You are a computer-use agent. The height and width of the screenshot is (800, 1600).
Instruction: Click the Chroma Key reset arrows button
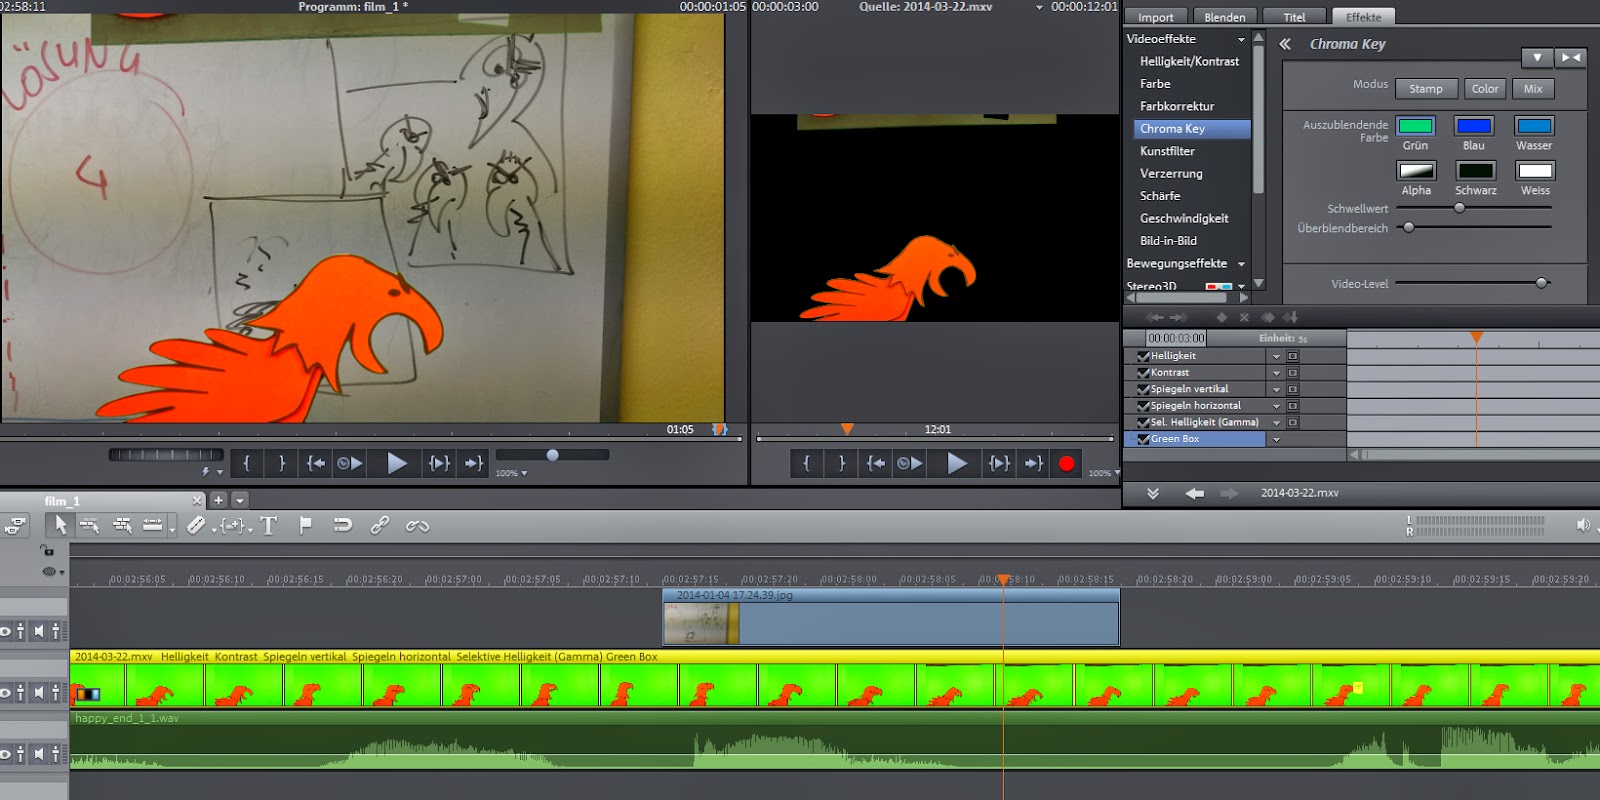pos(1571,58)
